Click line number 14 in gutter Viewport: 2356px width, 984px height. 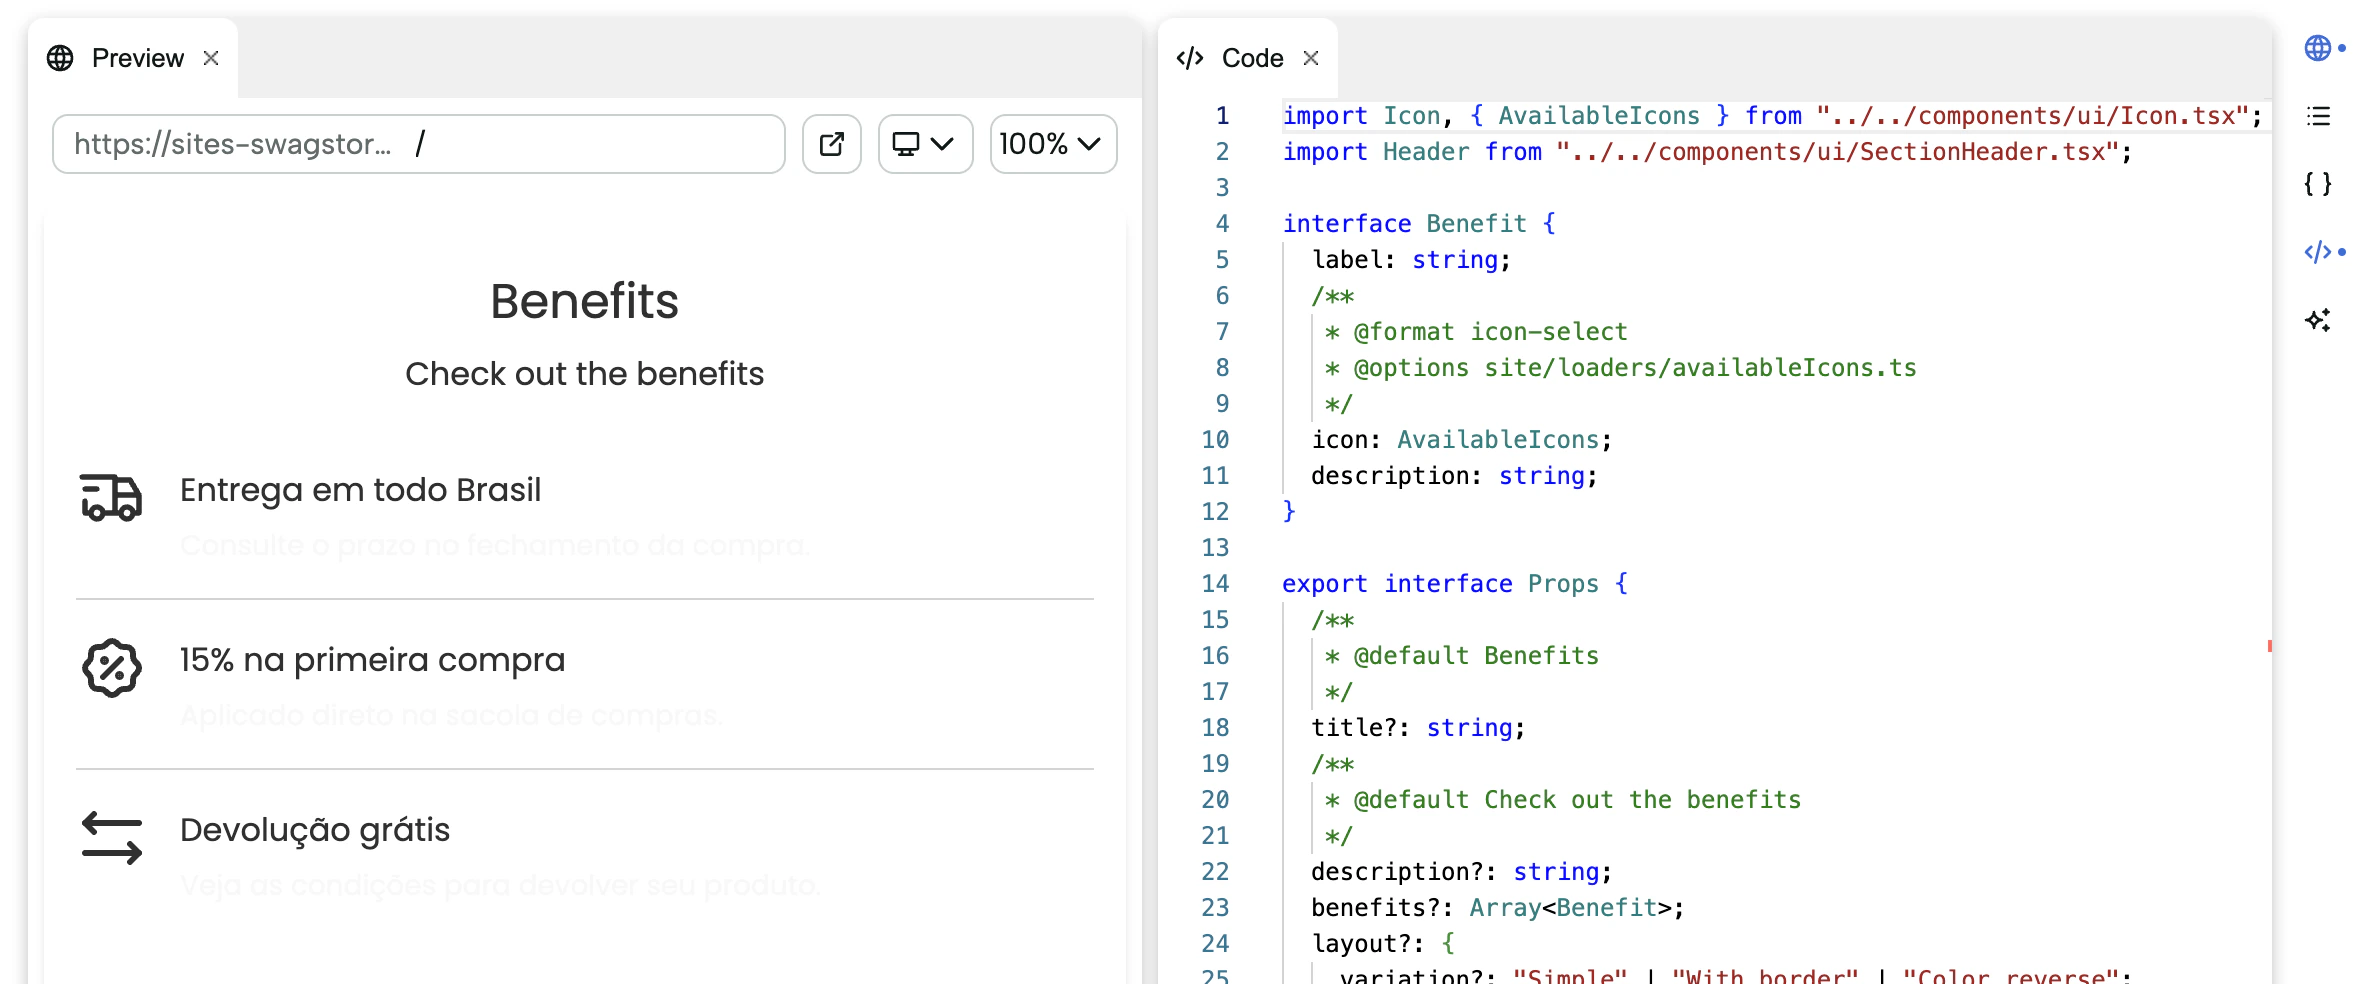(1215, 584)
